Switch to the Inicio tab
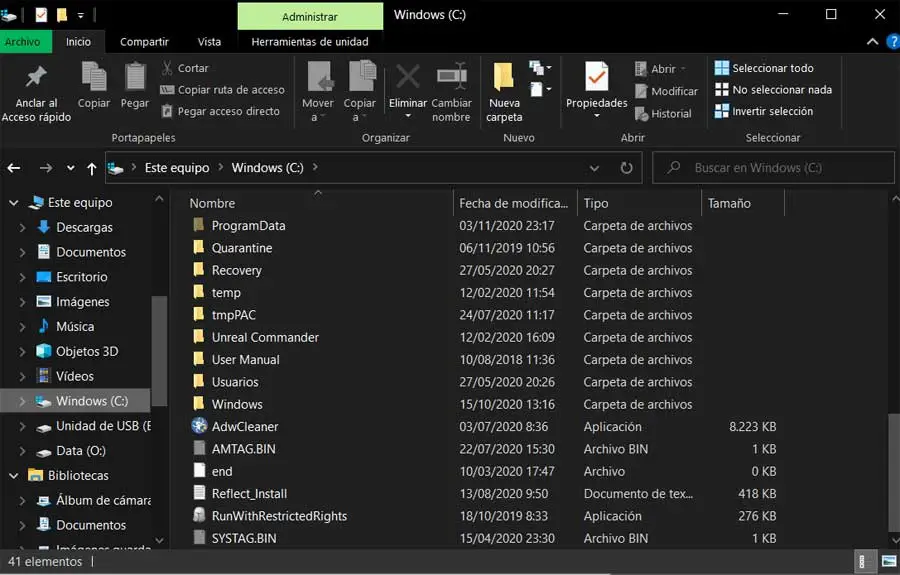 tap(78, 42)
